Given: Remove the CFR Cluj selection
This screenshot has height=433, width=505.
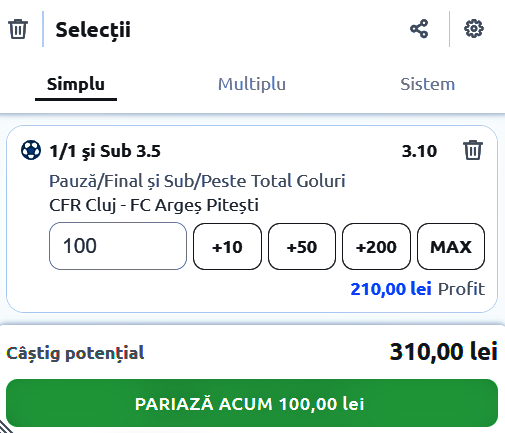Looking at the screenshot, I should click(473, 150).
